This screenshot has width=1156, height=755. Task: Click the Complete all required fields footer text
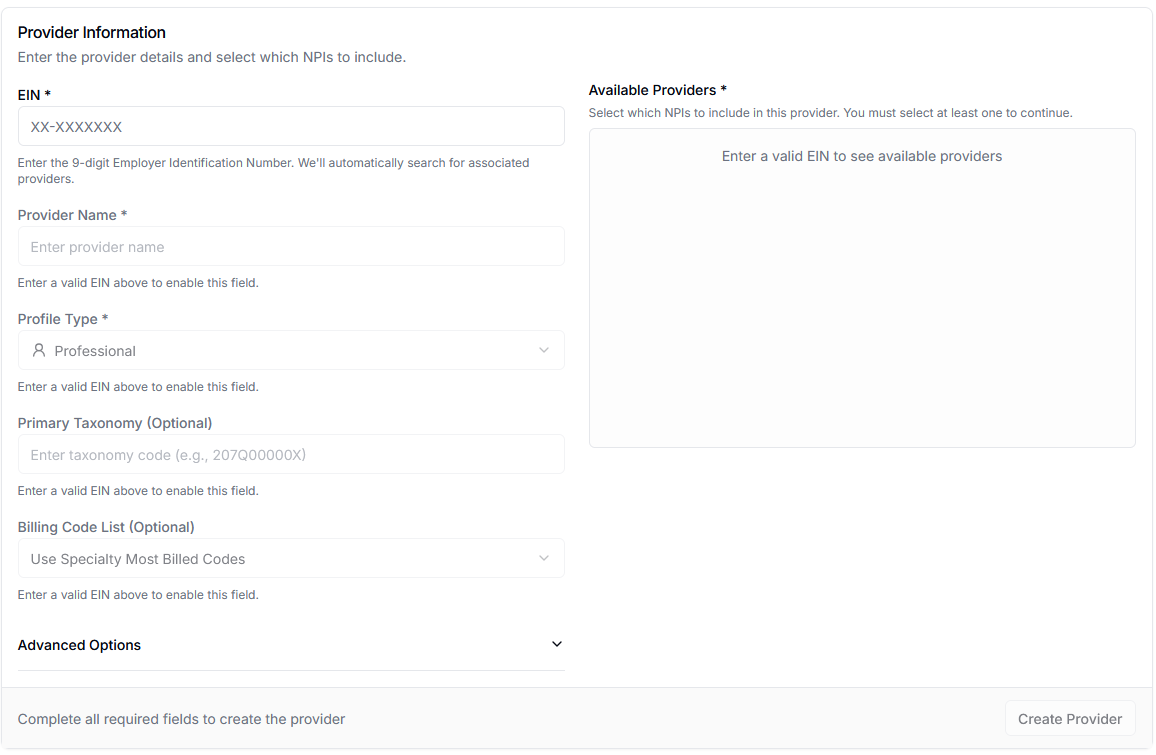coord(181,718)
